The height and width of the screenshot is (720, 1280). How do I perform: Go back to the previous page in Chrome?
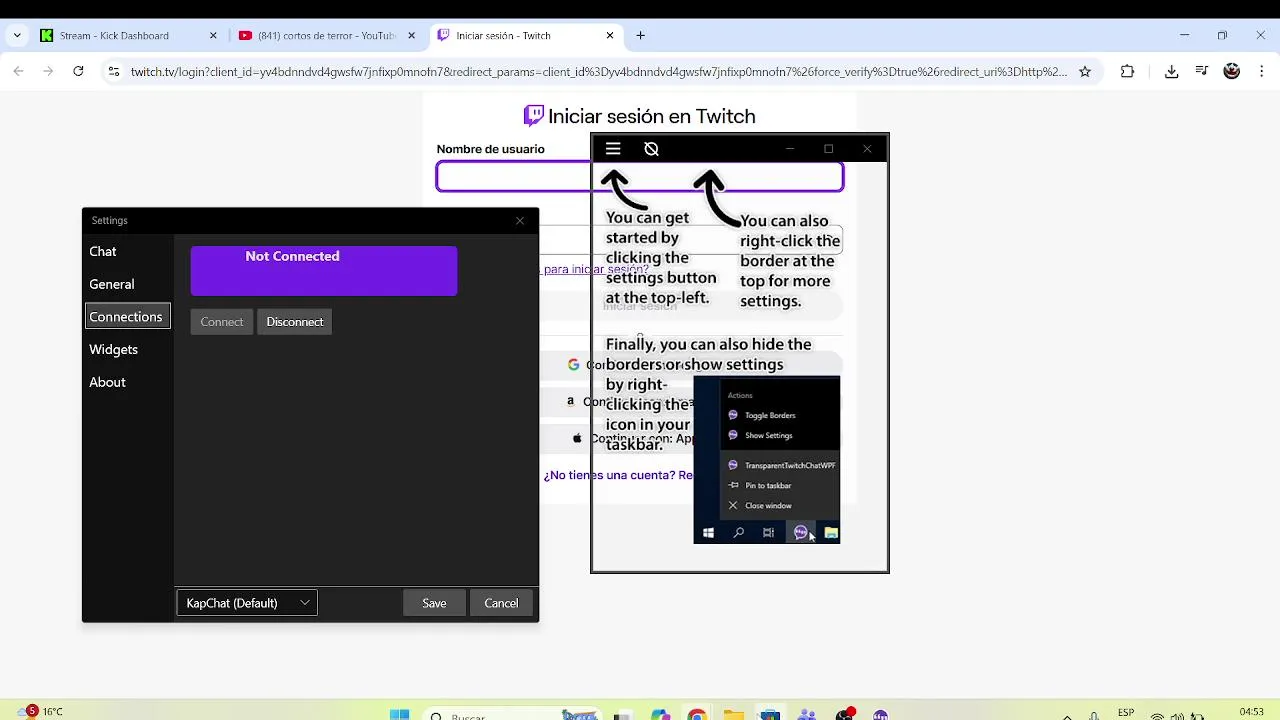pos(18,72)
